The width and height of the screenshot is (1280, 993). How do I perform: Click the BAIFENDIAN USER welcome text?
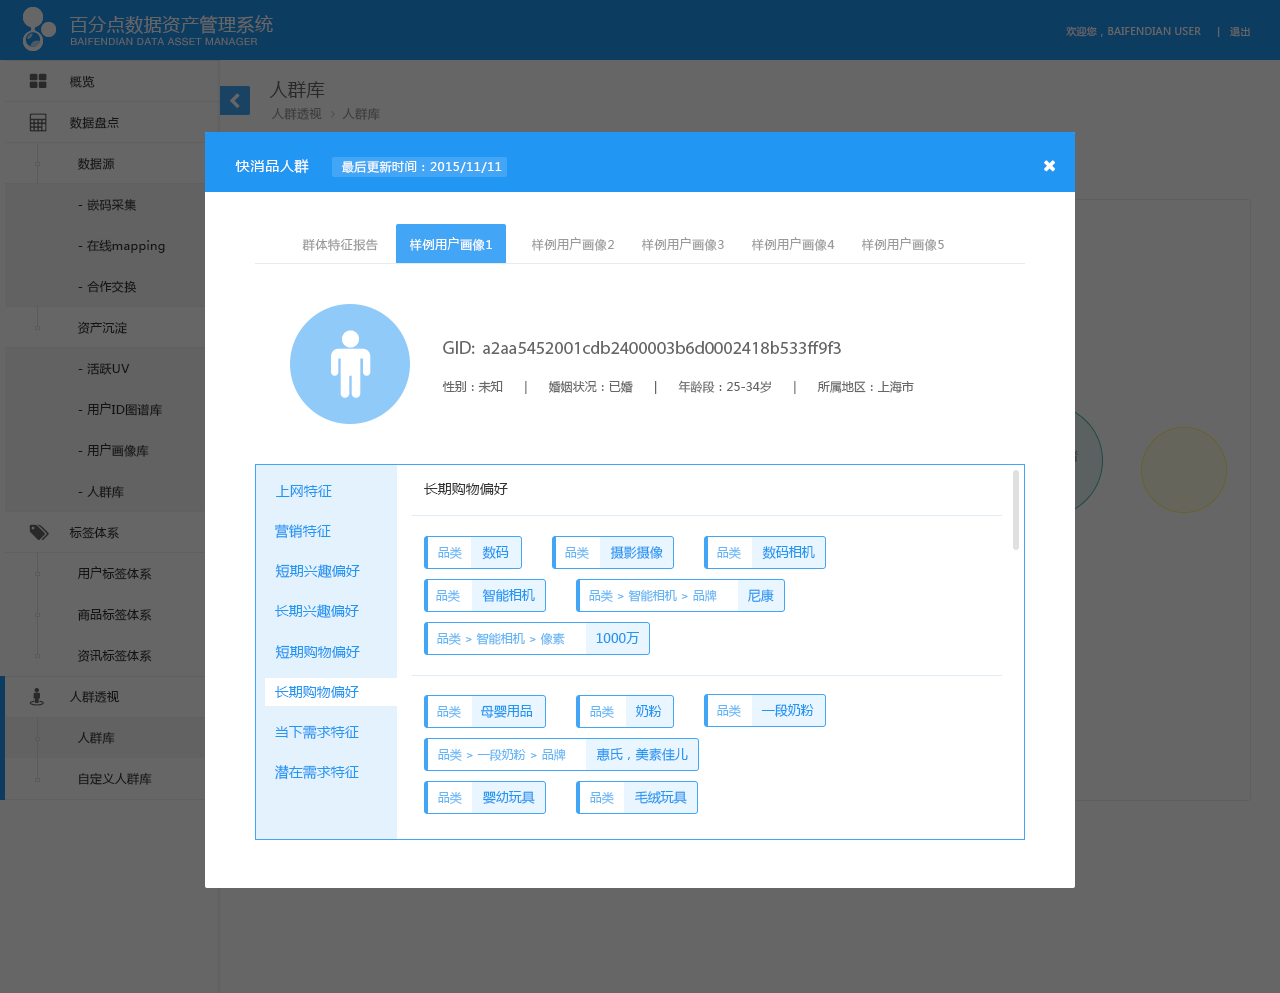[x=1133, y=32]
